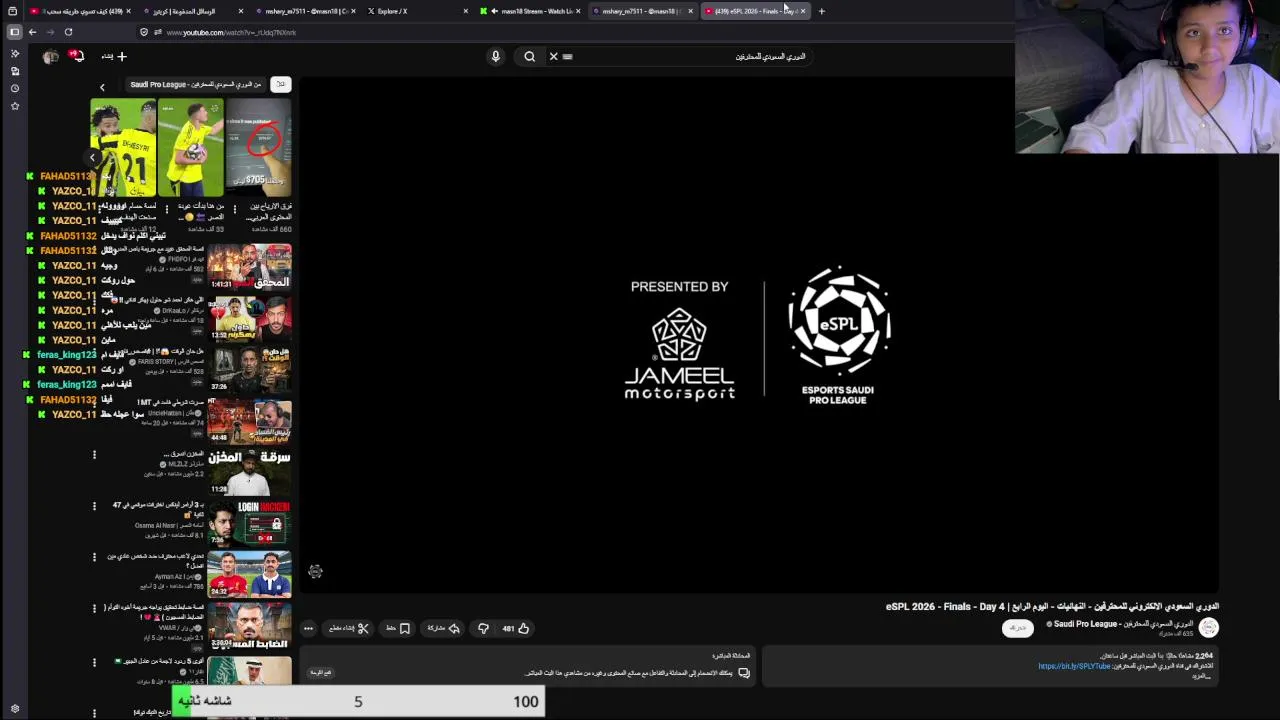
Task: Click the site info shield icon in address bar
Action: [144, 32]
